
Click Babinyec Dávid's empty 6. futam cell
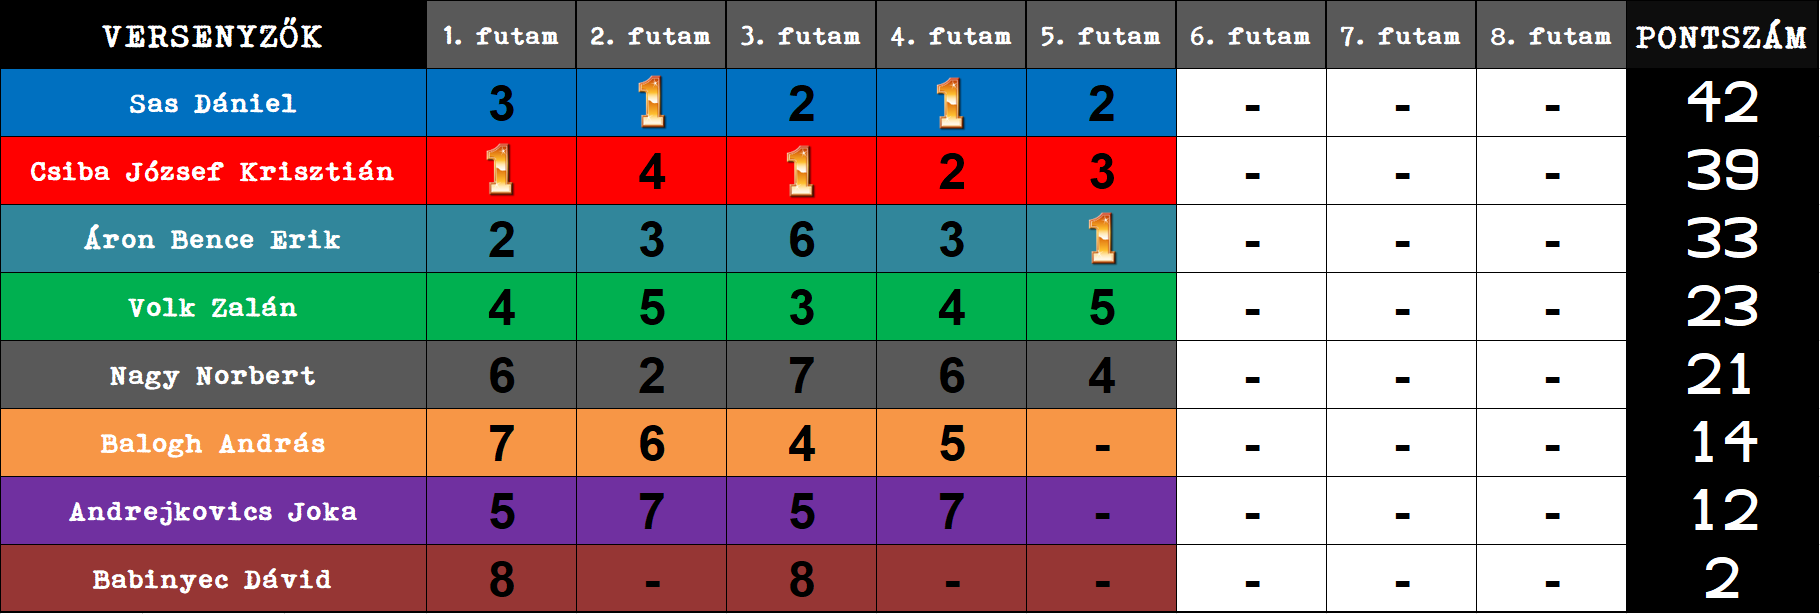coord(1251,579)
